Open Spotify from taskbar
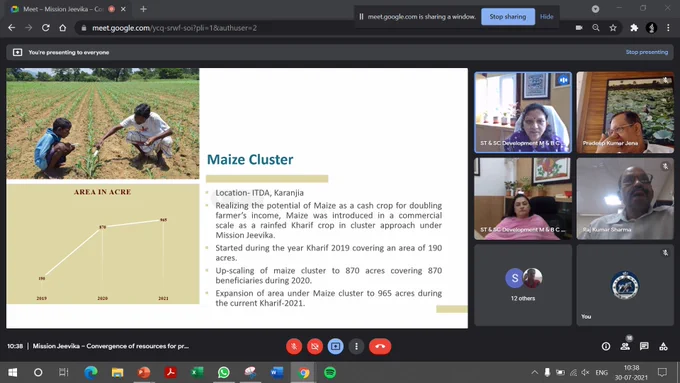 pos(330,372)
